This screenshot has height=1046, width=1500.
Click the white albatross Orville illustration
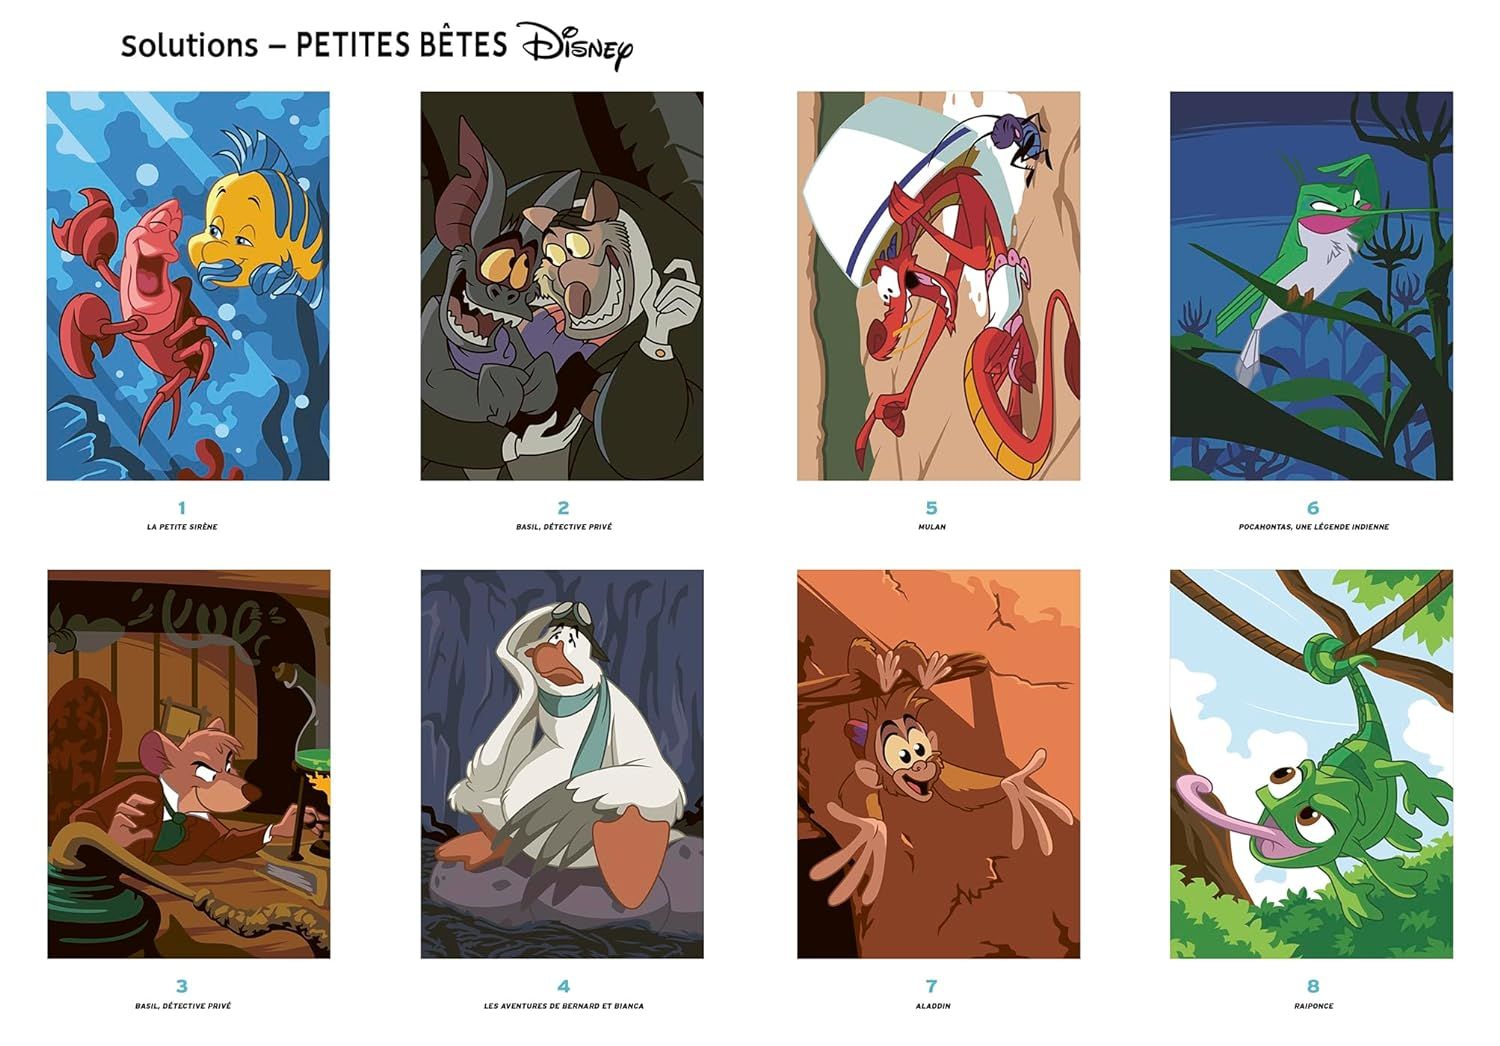click(x=562, y=764)
